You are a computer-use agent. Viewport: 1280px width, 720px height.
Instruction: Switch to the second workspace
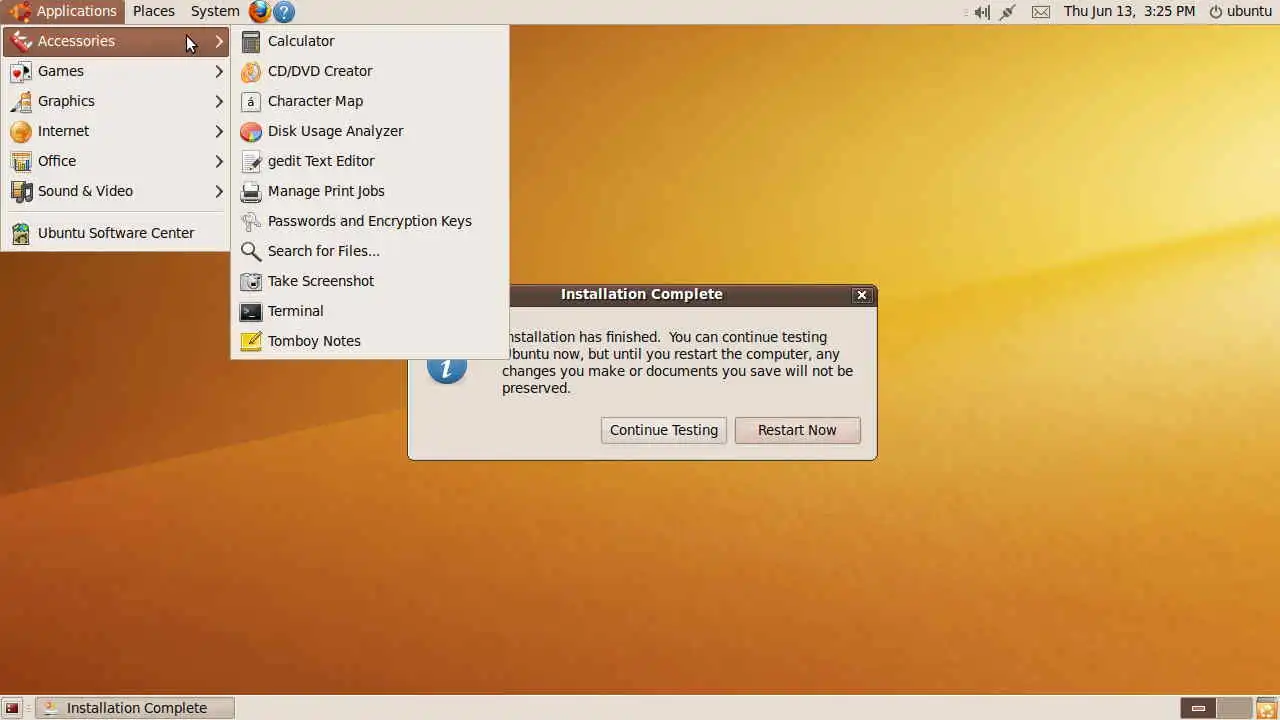click(x=1234, y=708)
